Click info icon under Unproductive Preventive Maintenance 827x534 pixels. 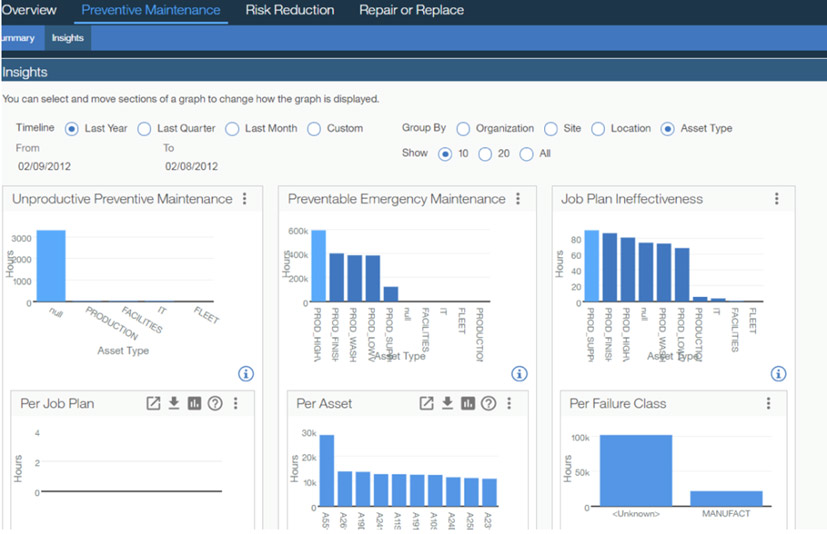click(246, 373)
